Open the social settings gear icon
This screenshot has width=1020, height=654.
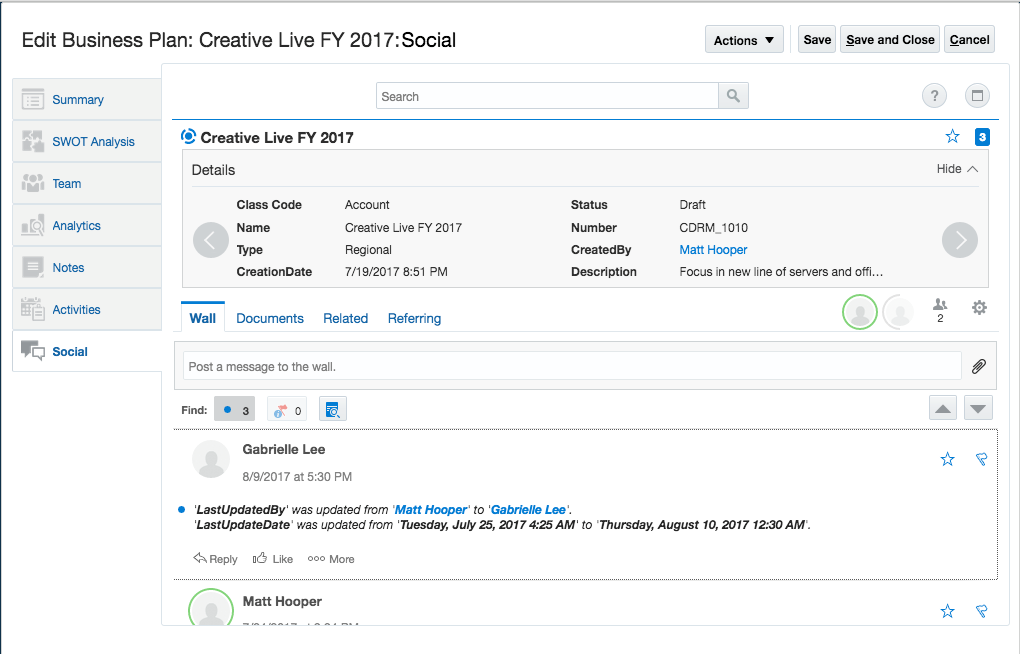979,308
